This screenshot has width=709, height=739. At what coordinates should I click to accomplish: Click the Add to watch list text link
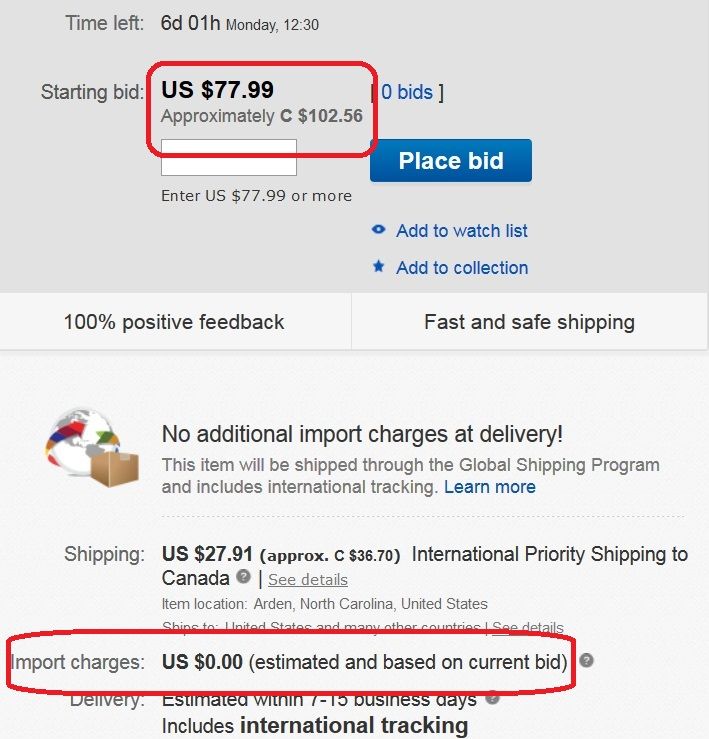[461, 231]
